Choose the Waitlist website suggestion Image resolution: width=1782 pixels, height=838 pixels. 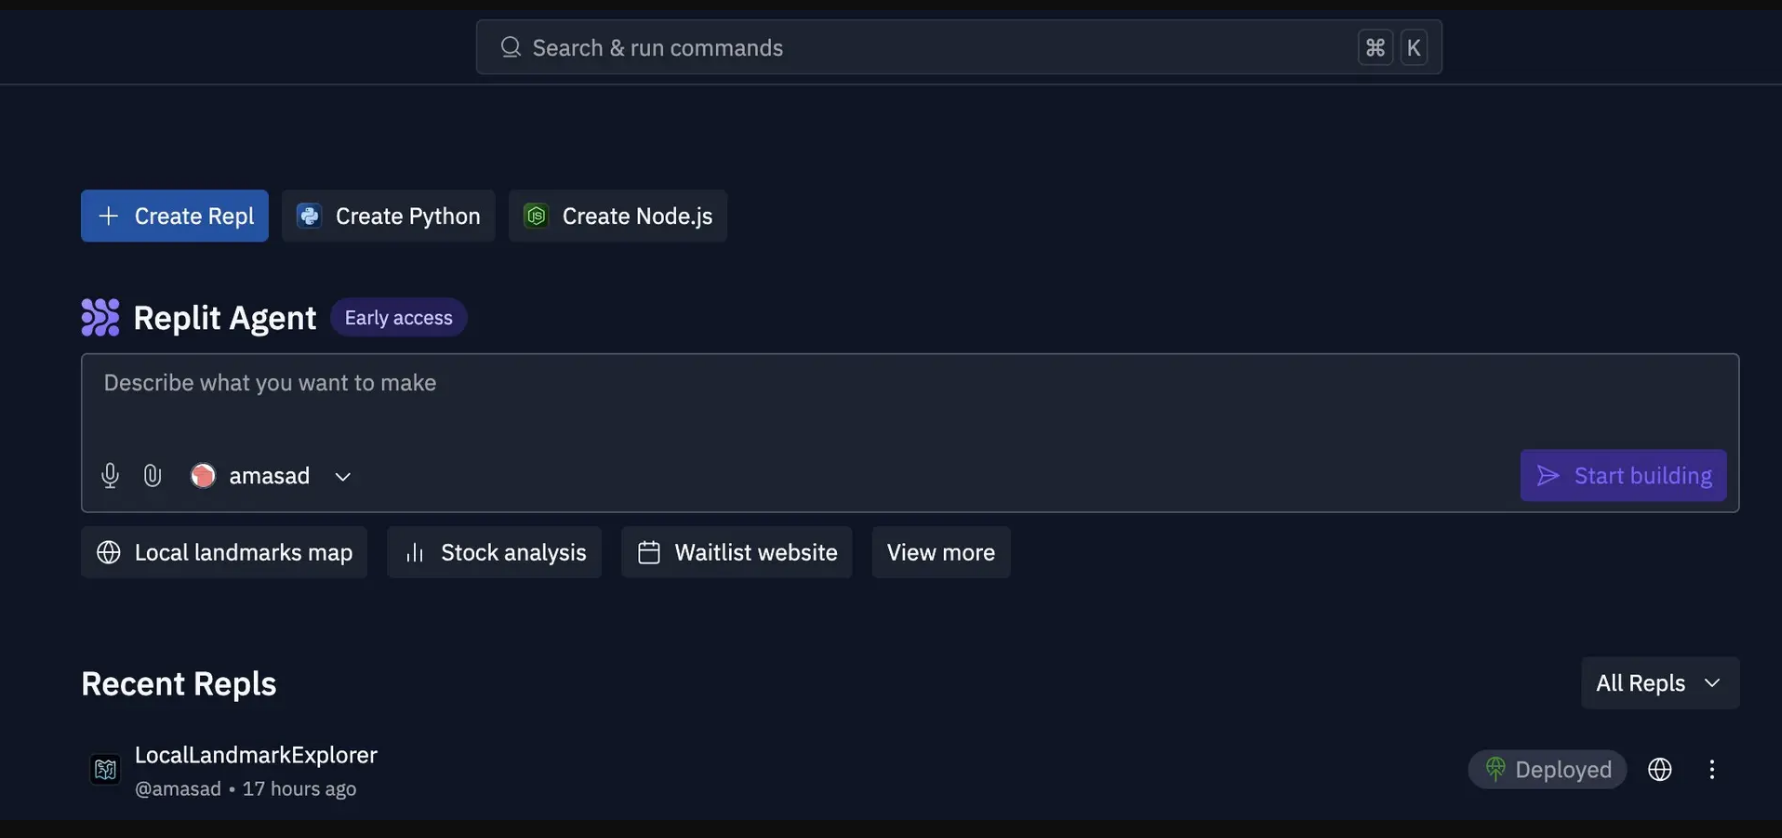click(737, 552)
